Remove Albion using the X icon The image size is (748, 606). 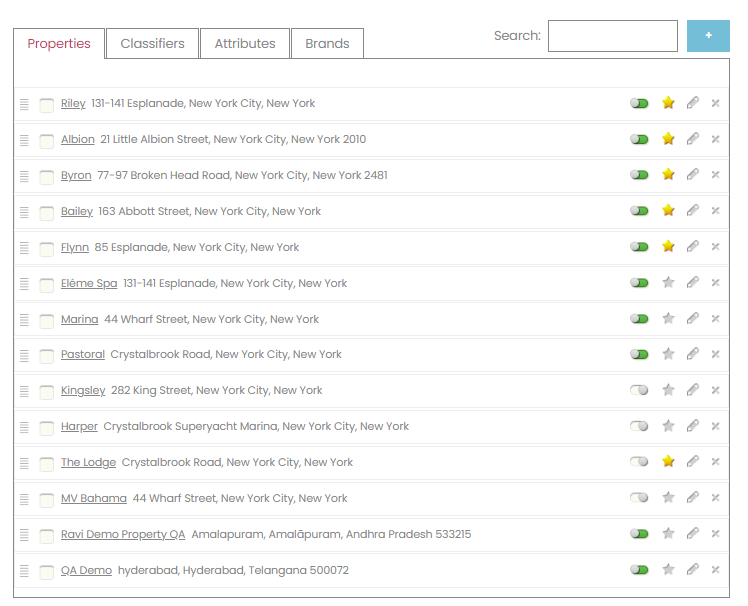[715, 139]
